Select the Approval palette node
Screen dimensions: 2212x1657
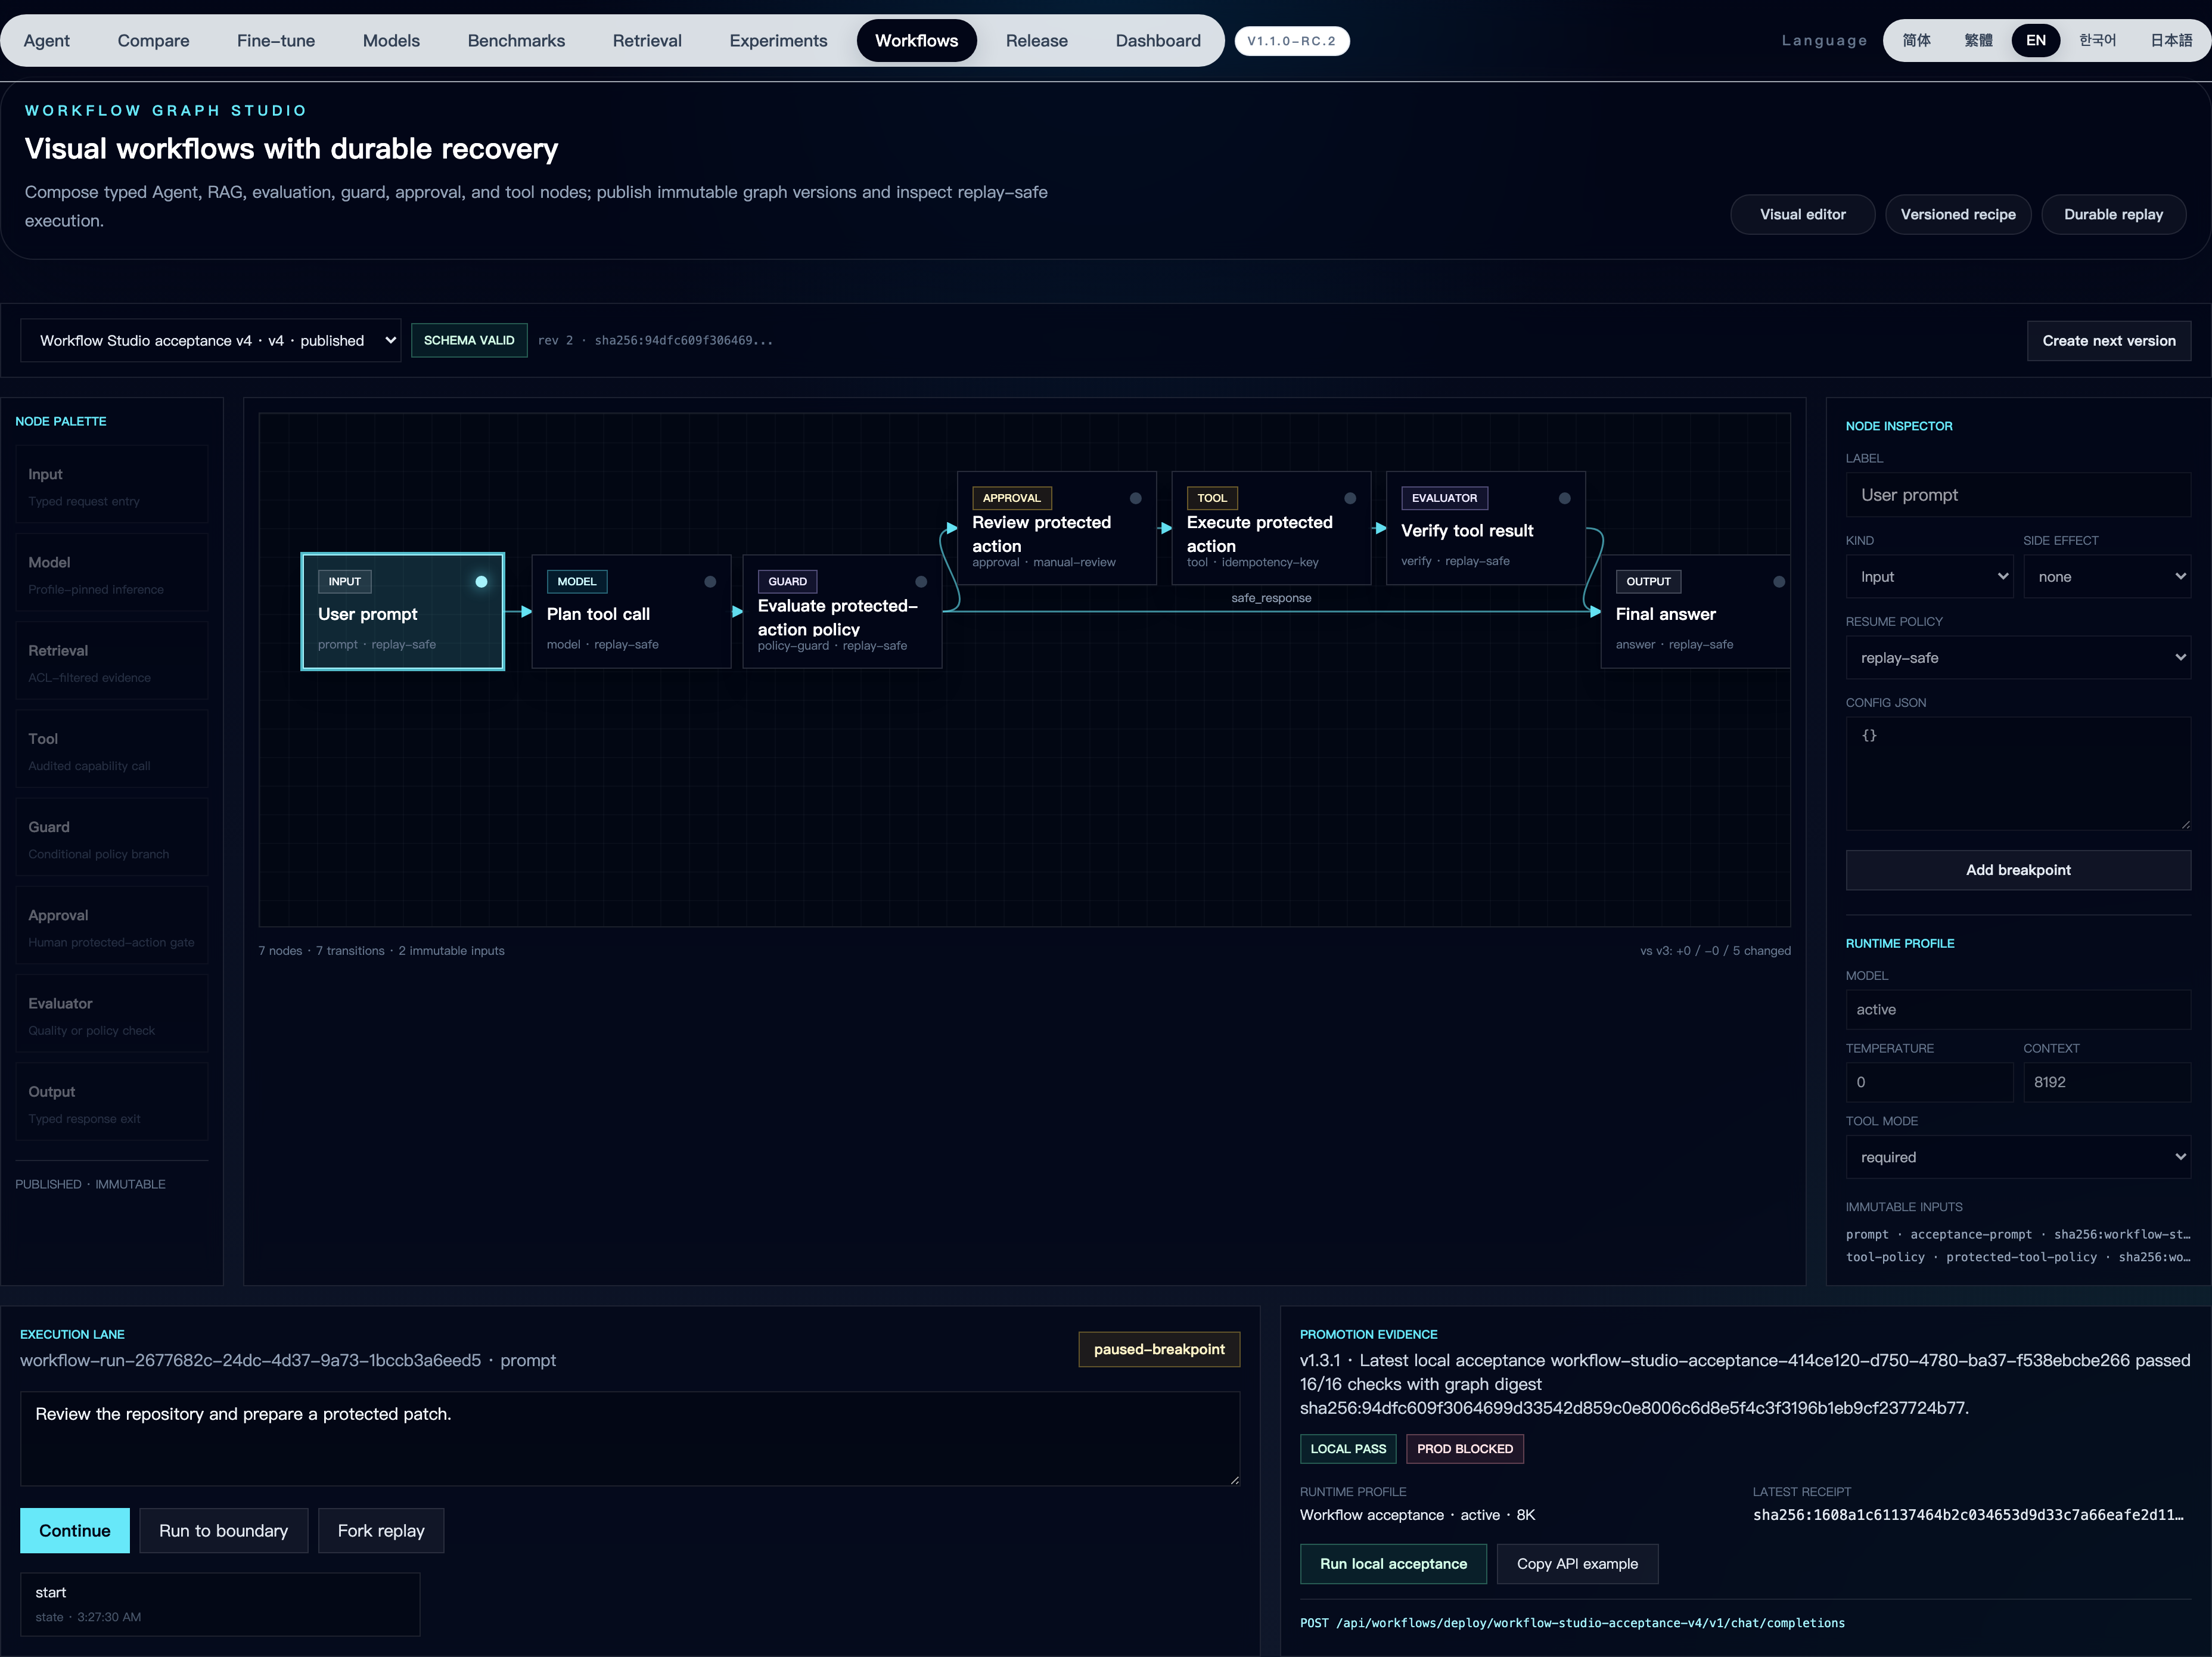pyautogui.click(x=112, y=926)
